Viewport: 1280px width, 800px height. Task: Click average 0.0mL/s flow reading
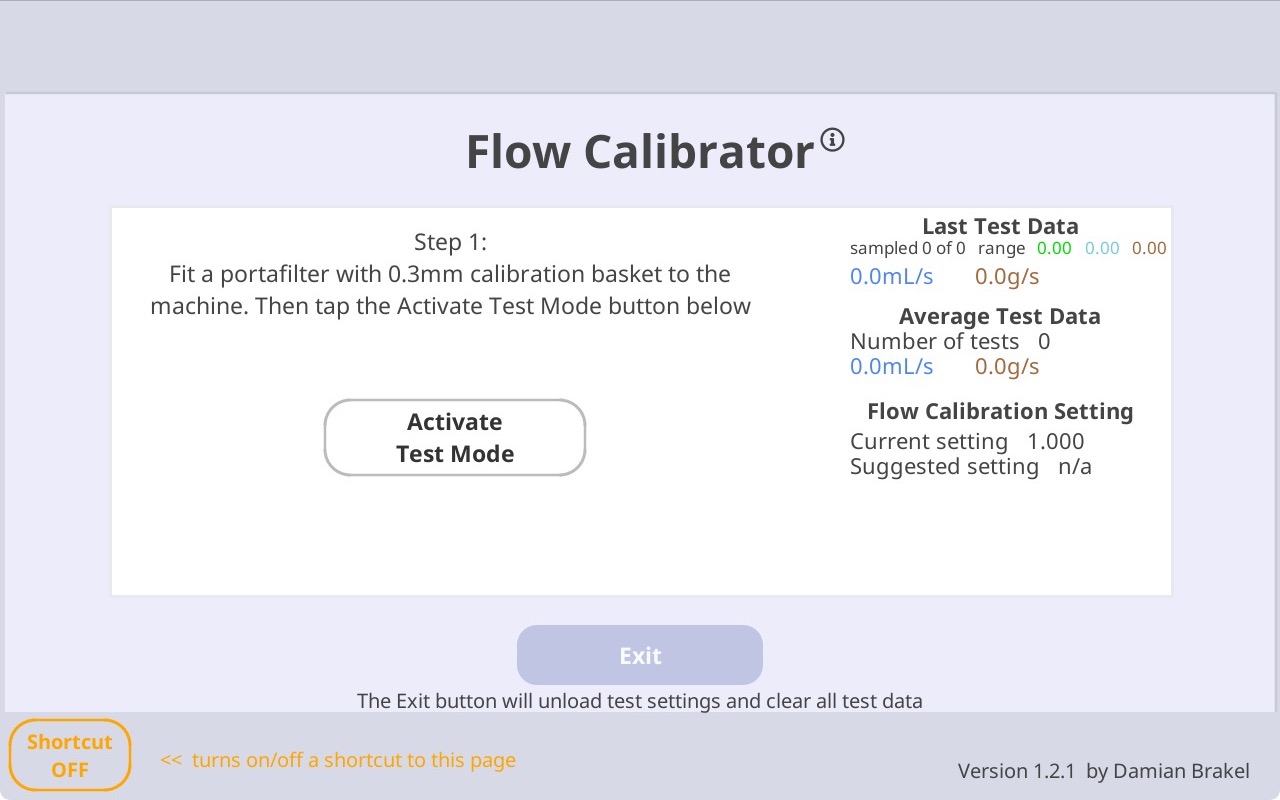click(892, 367)
